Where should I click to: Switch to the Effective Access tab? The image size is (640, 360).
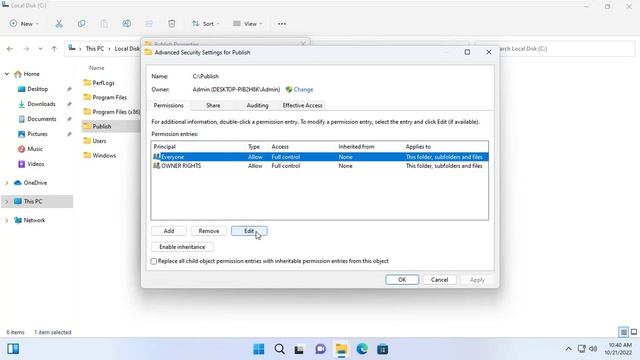(302, 105)
